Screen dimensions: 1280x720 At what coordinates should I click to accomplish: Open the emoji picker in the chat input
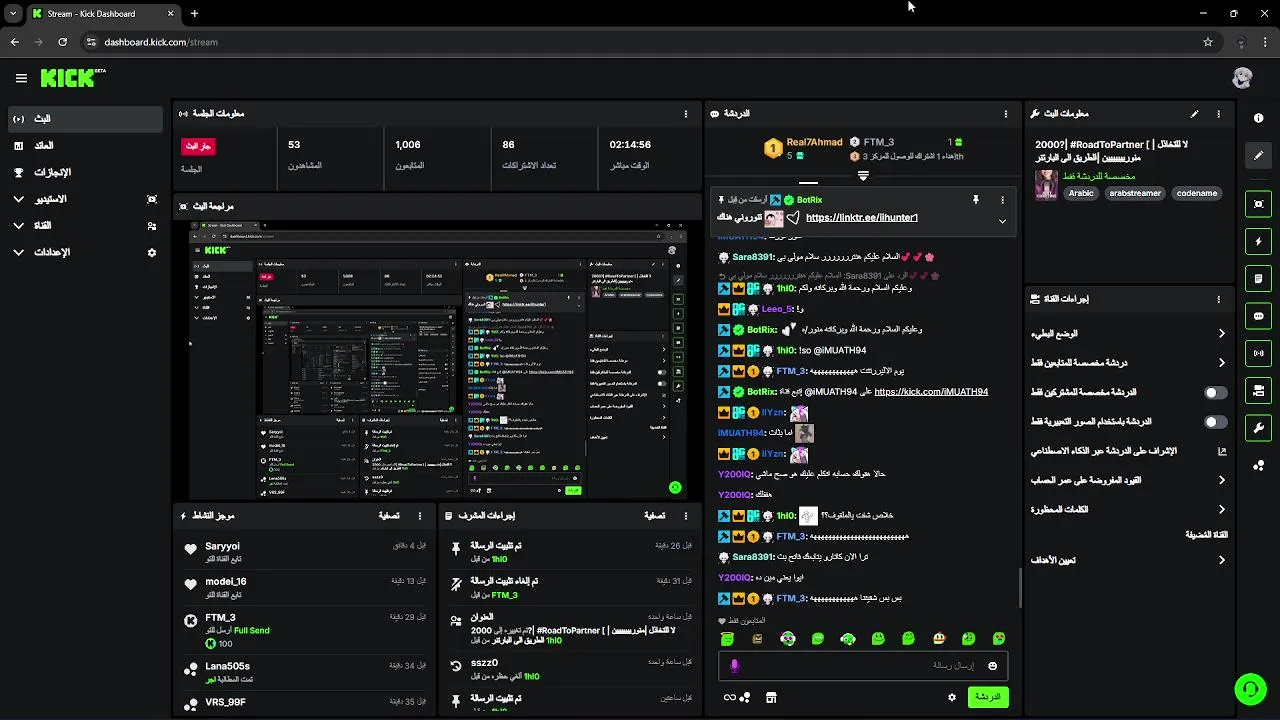[x=992, y=666]
